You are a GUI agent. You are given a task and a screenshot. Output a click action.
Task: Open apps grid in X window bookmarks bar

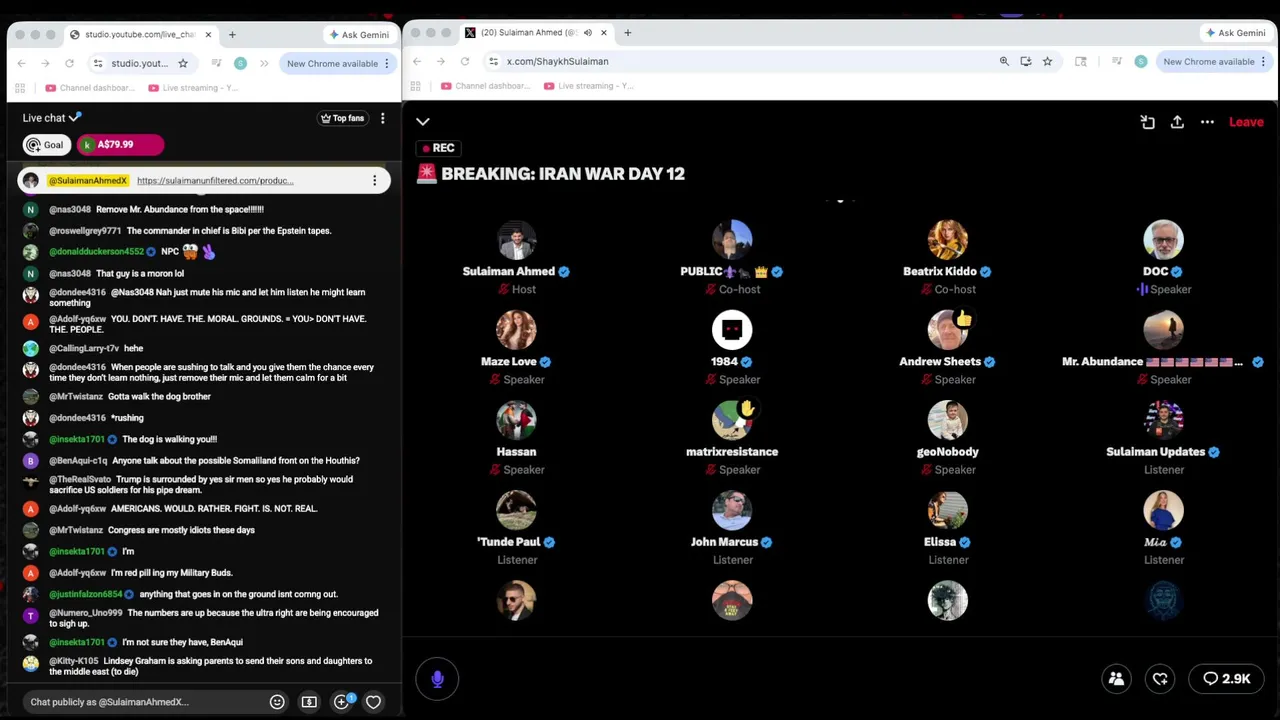[x=415, y=86]
